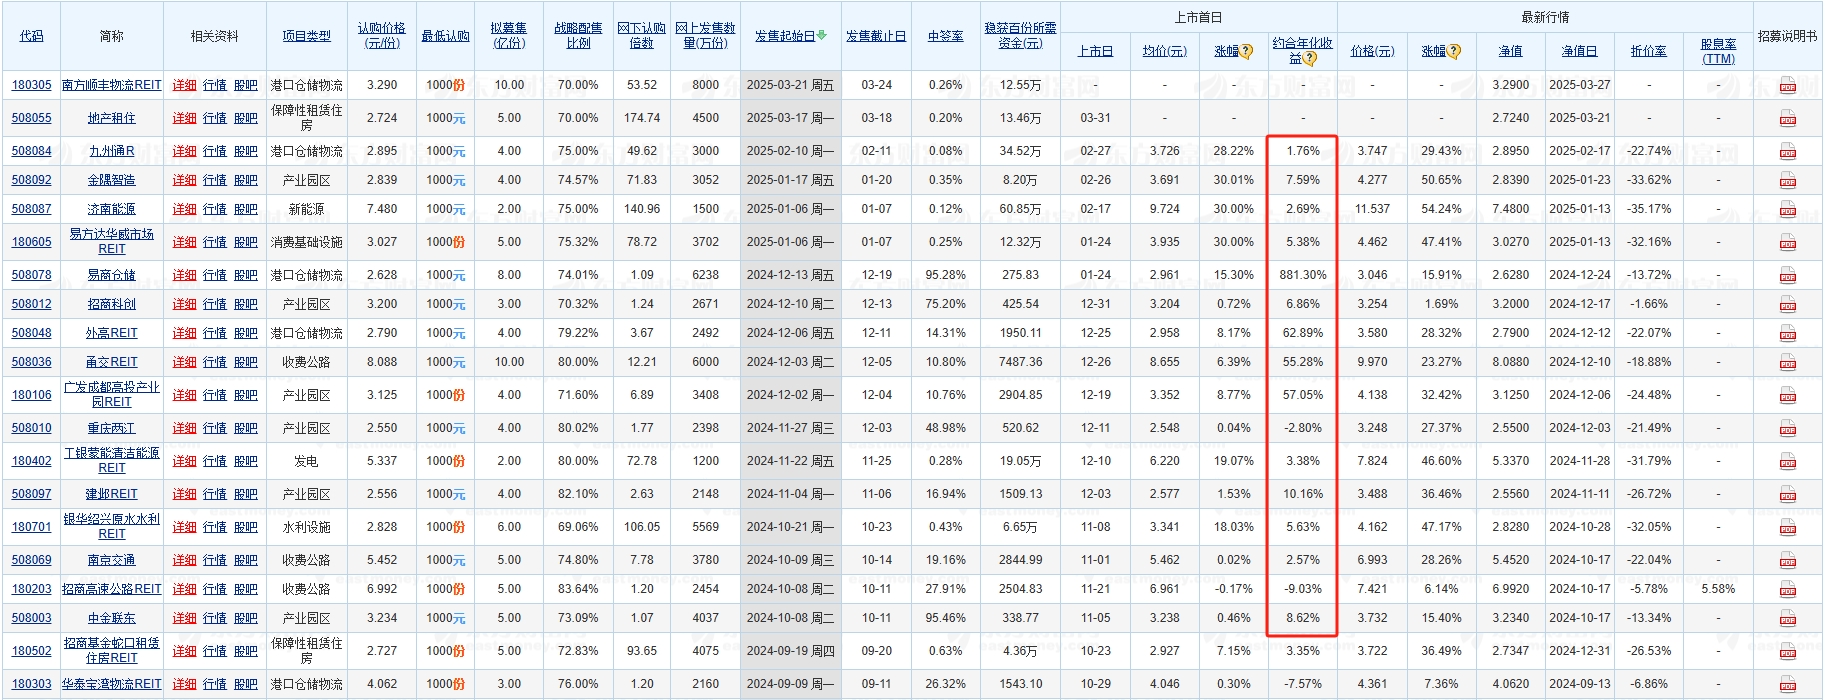The height and width of the screenshot is (700, 1825).
Task: Sort by 最新行情 价格(元) header
Action: point(1372,51)
